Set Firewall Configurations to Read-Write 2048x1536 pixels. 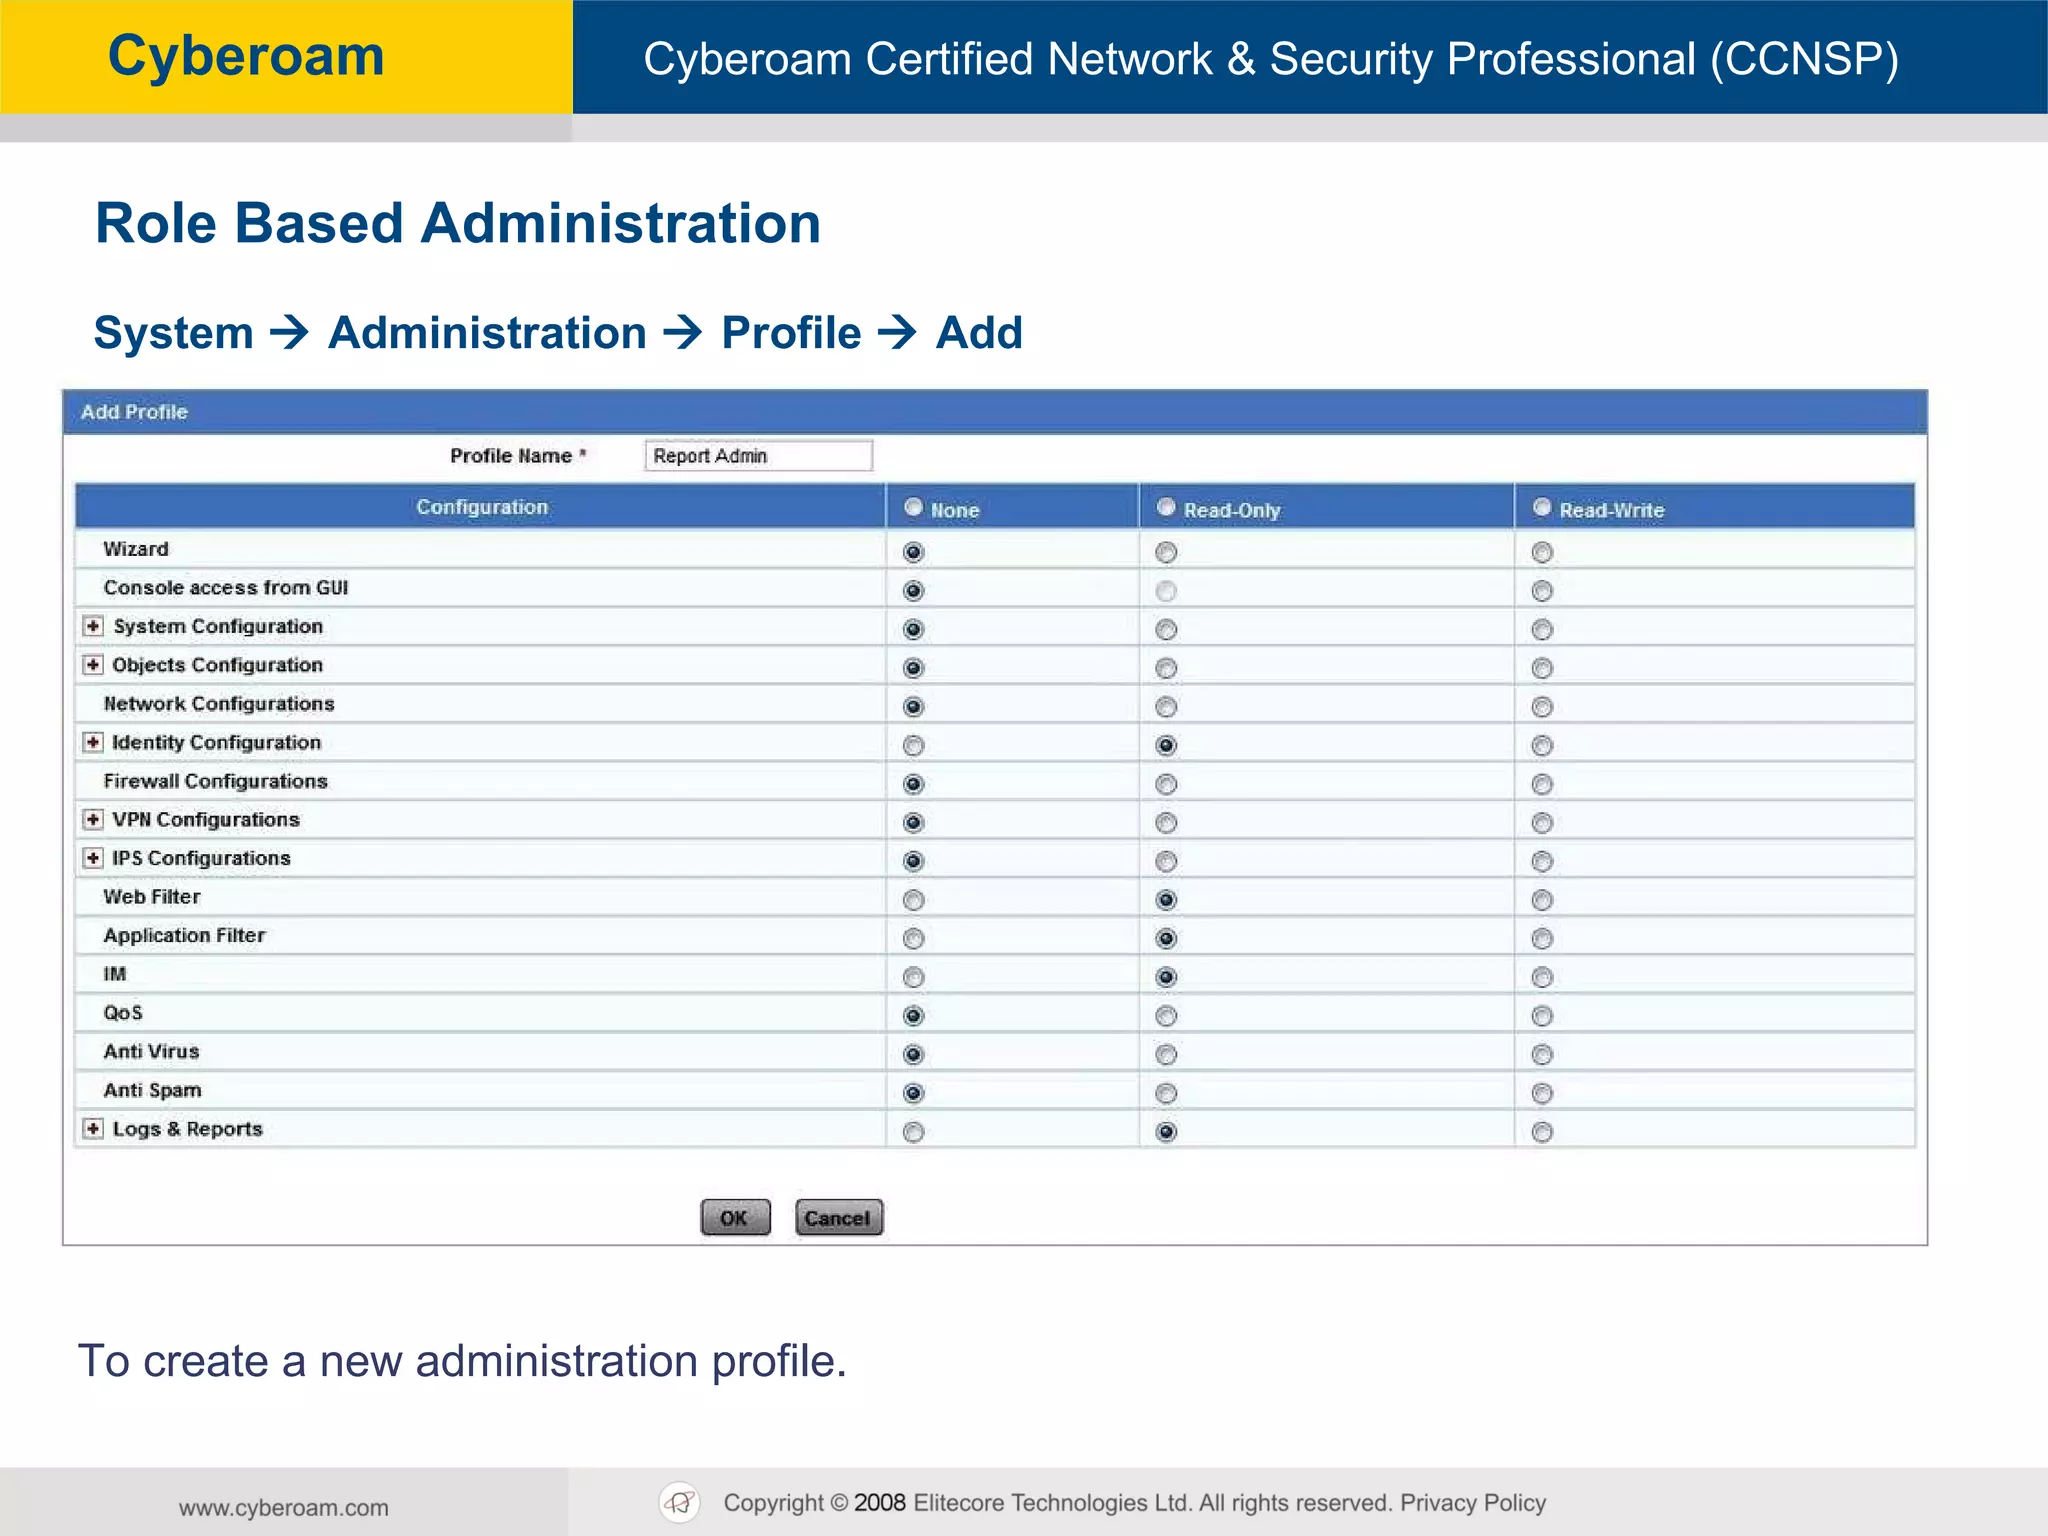(1542, 784)
